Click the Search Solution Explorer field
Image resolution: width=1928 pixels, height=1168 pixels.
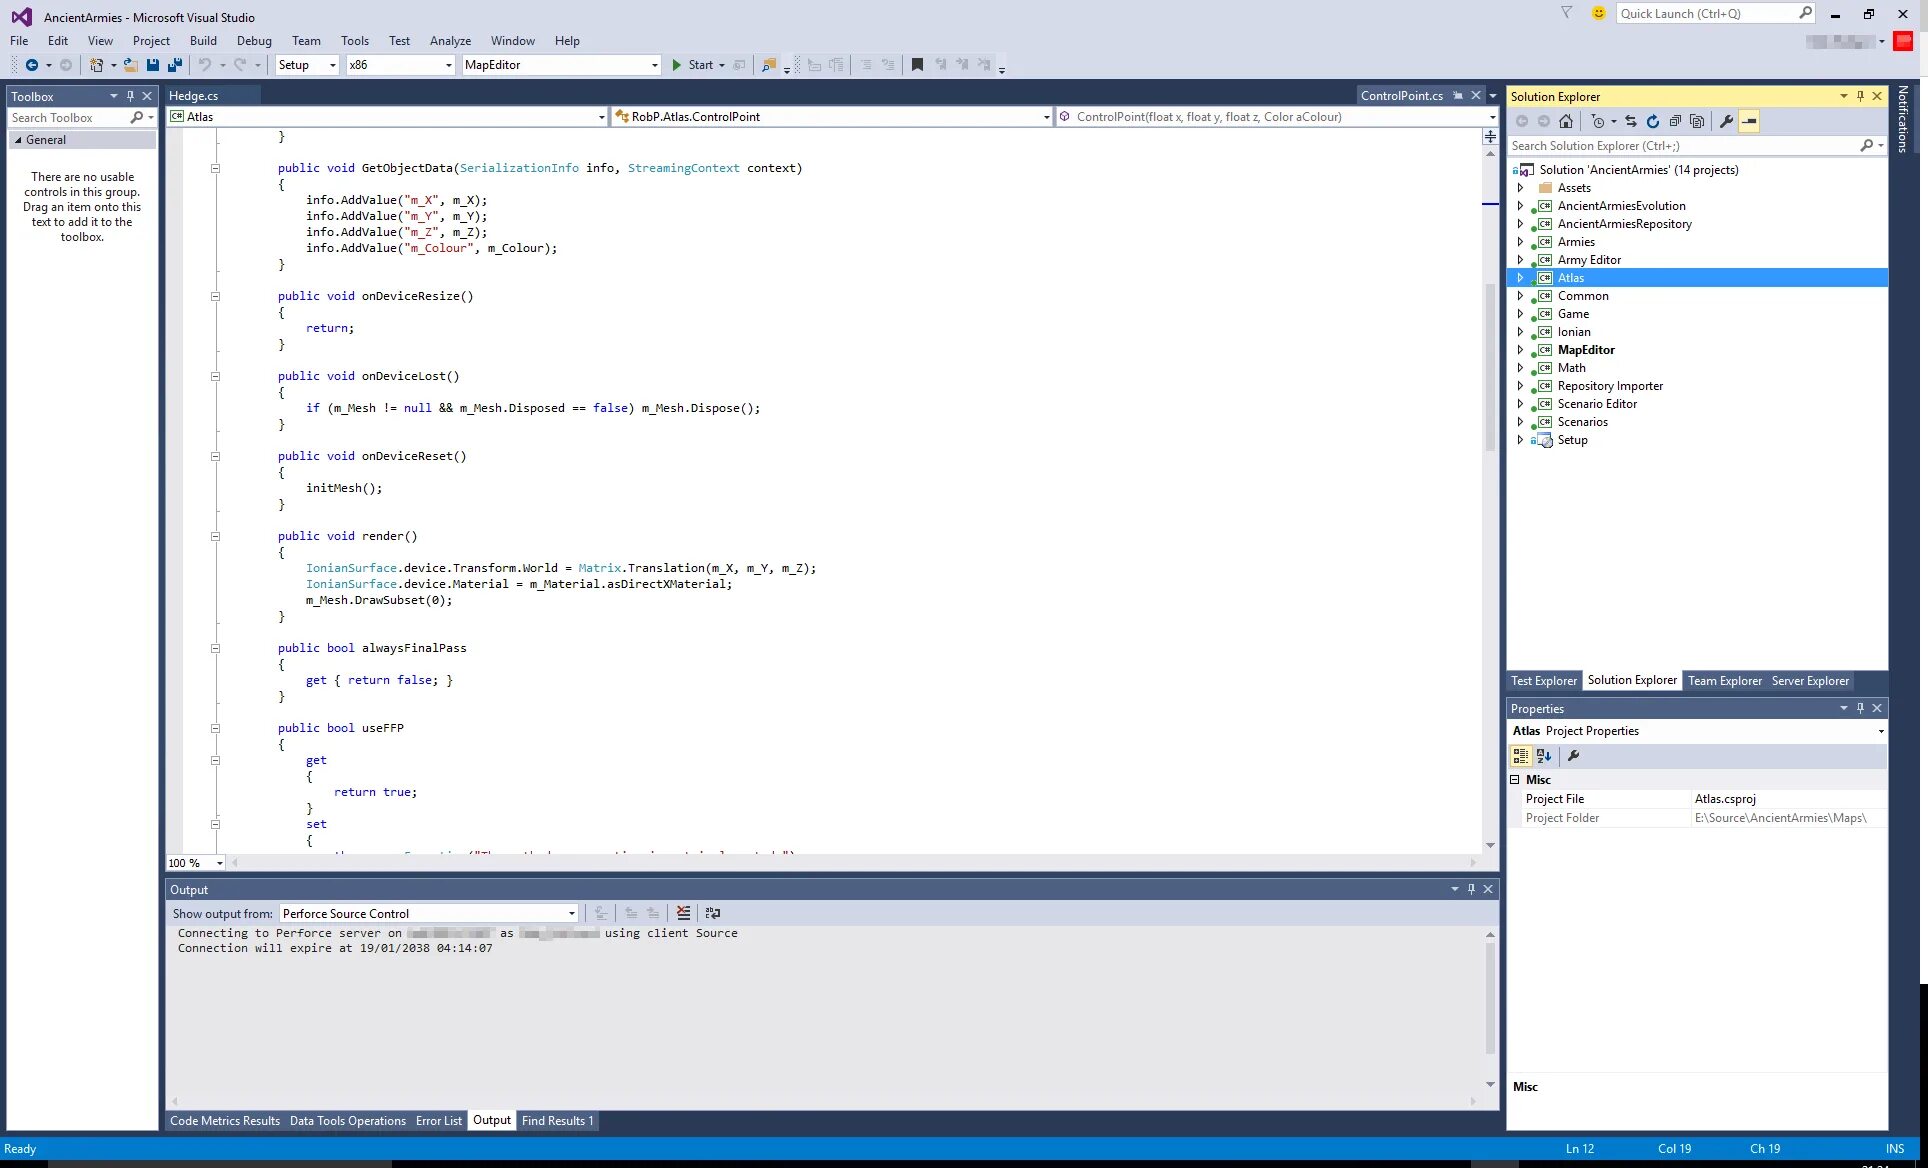click(x=1680, y=146)
